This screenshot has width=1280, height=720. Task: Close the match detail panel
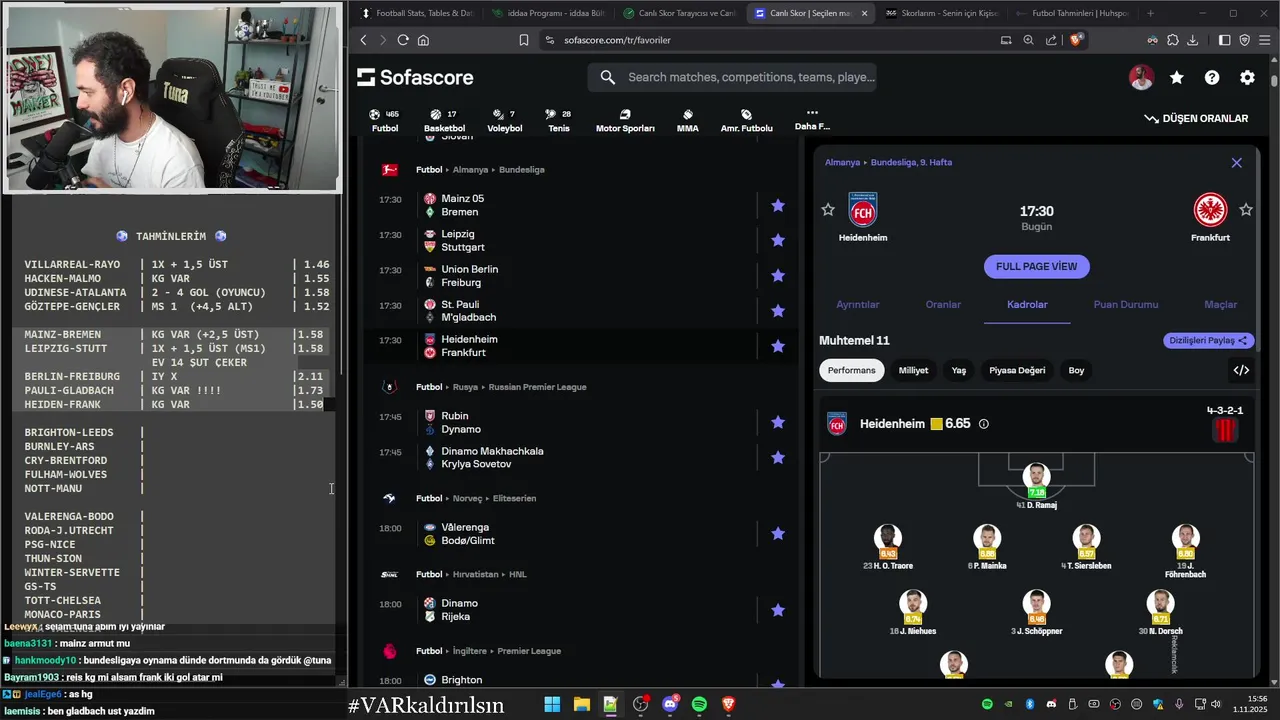tap(1236, 162)
